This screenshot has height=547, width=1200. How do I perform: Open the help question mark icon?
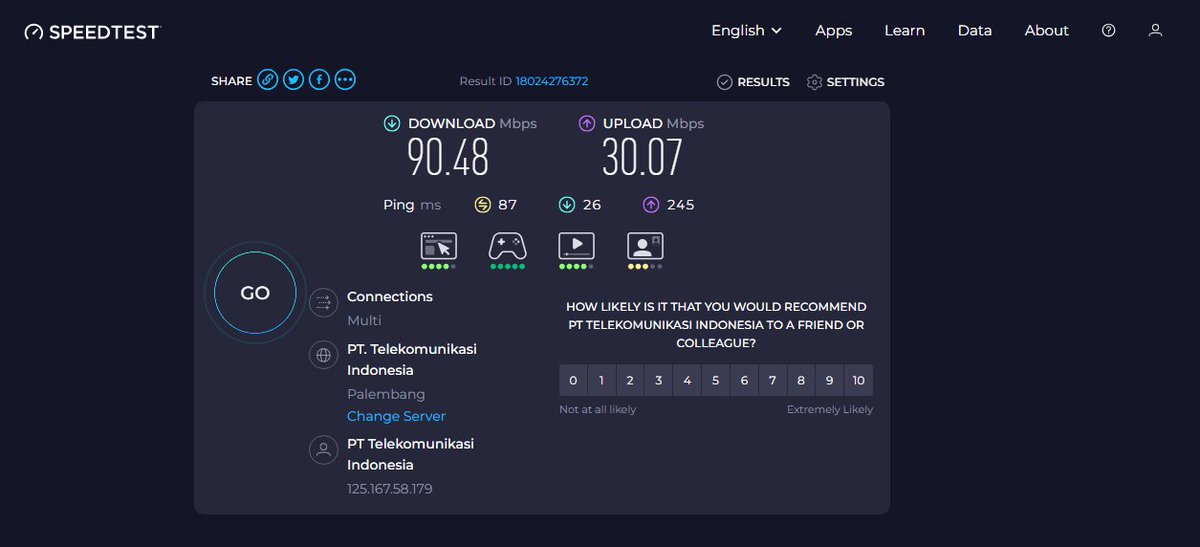(1108, 30)
